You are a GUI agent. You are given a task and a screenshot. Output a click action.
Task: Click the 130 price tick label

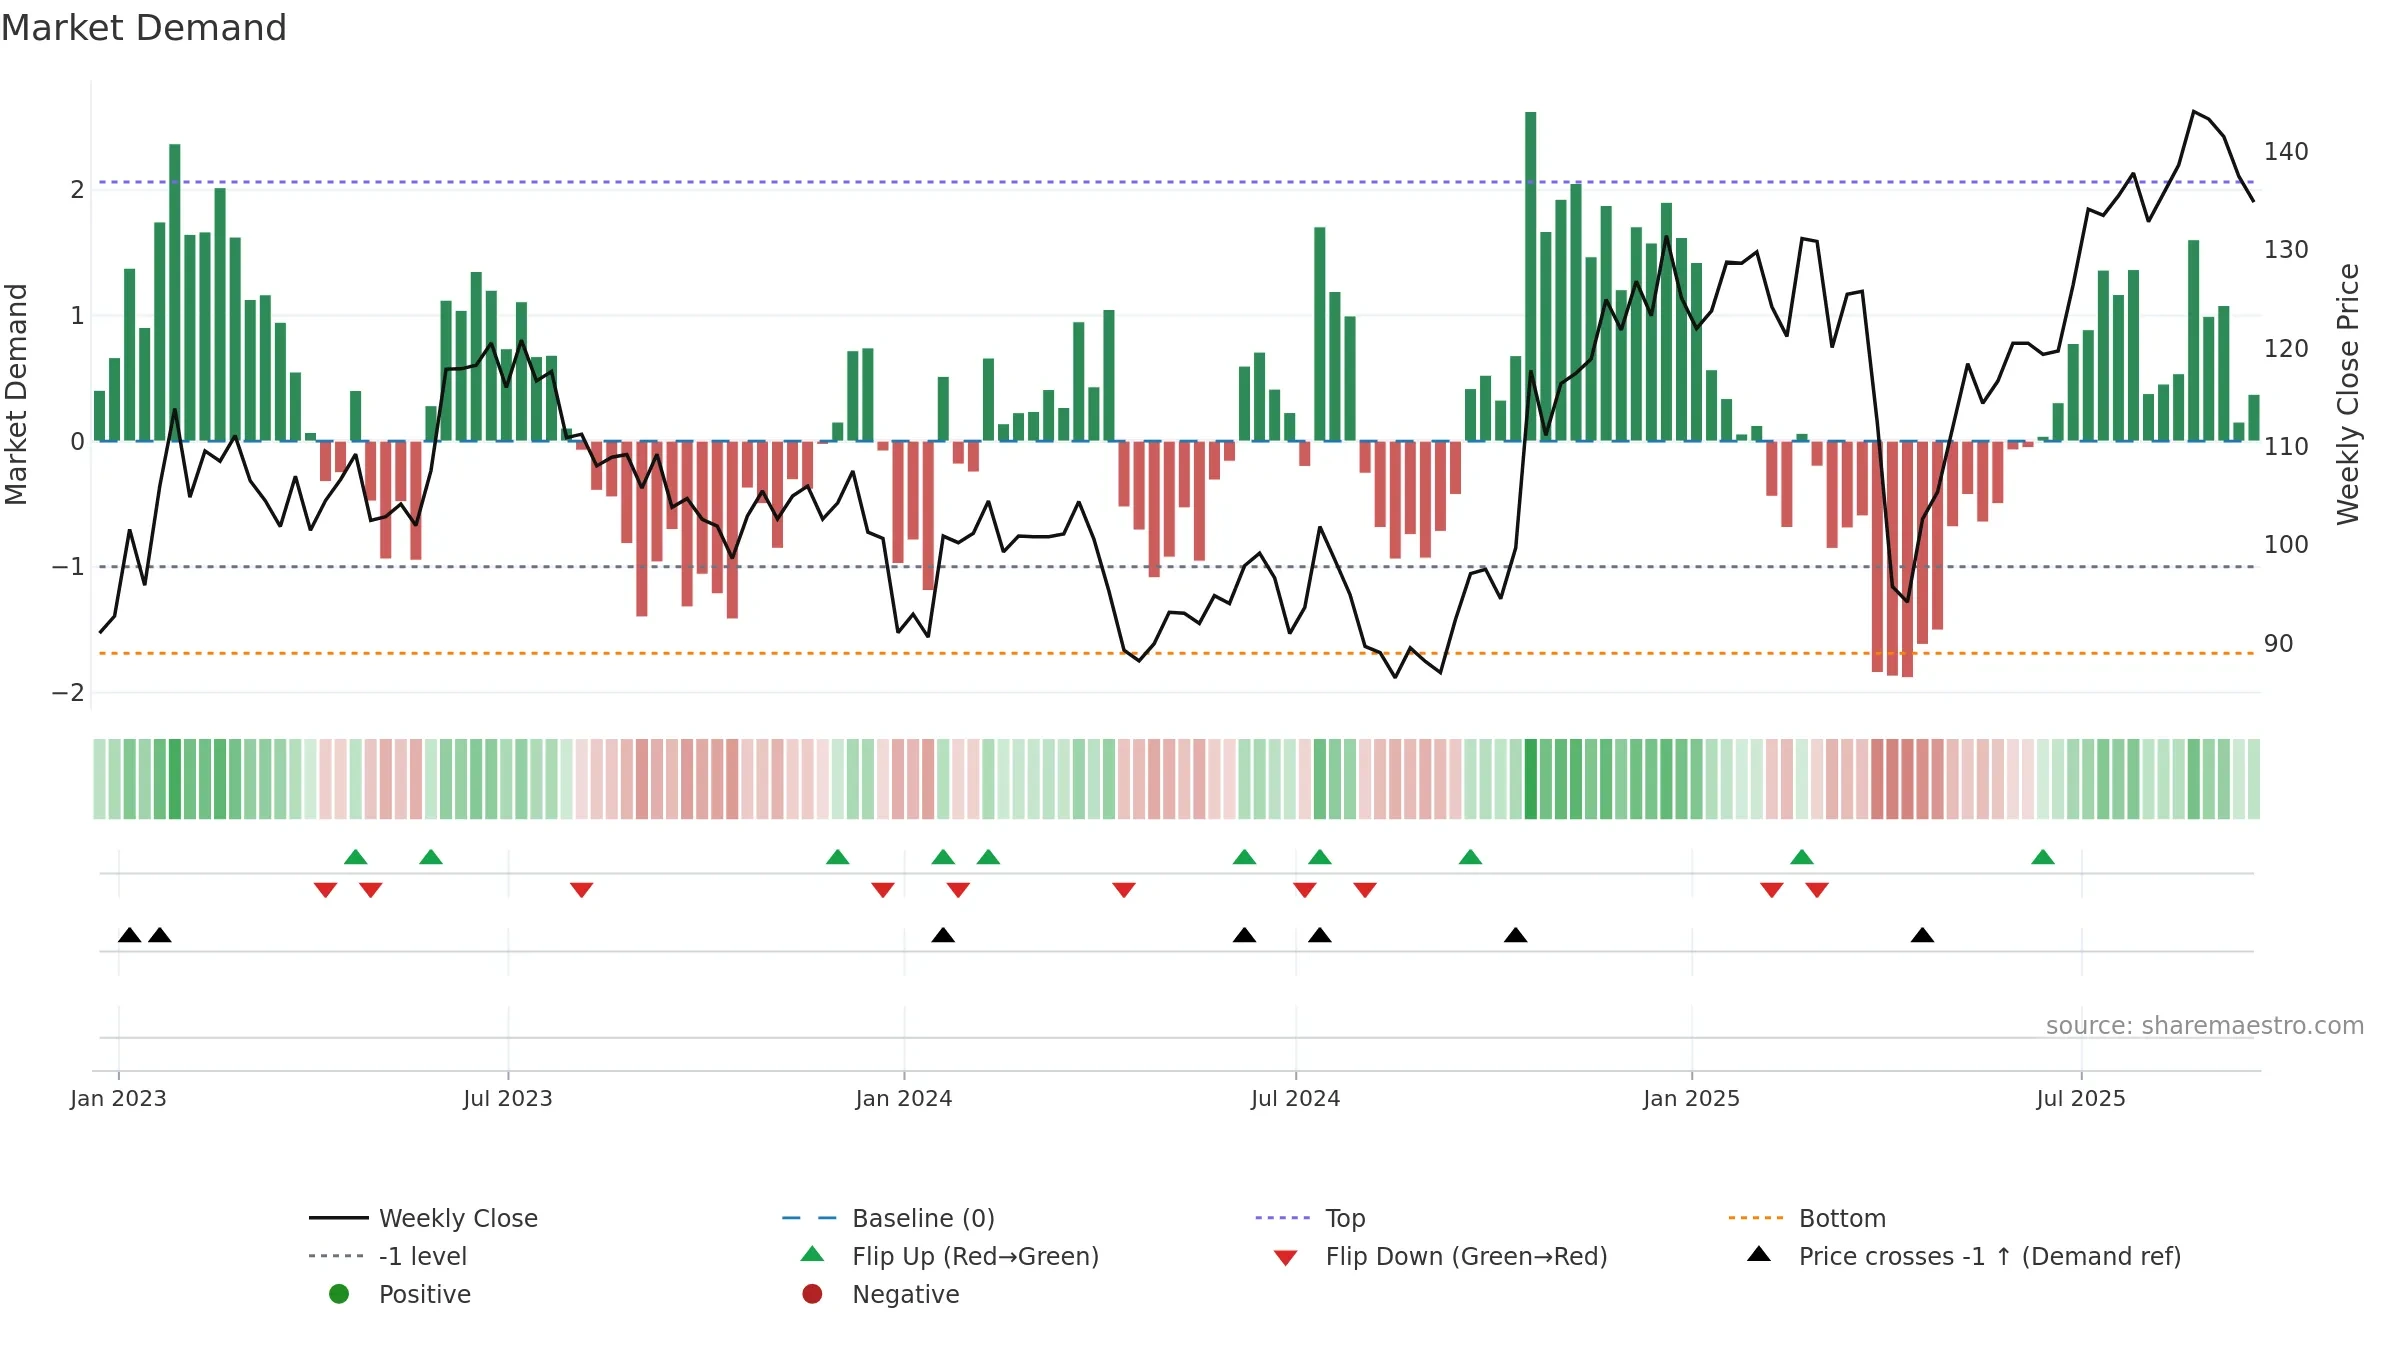coord(2286,249)
